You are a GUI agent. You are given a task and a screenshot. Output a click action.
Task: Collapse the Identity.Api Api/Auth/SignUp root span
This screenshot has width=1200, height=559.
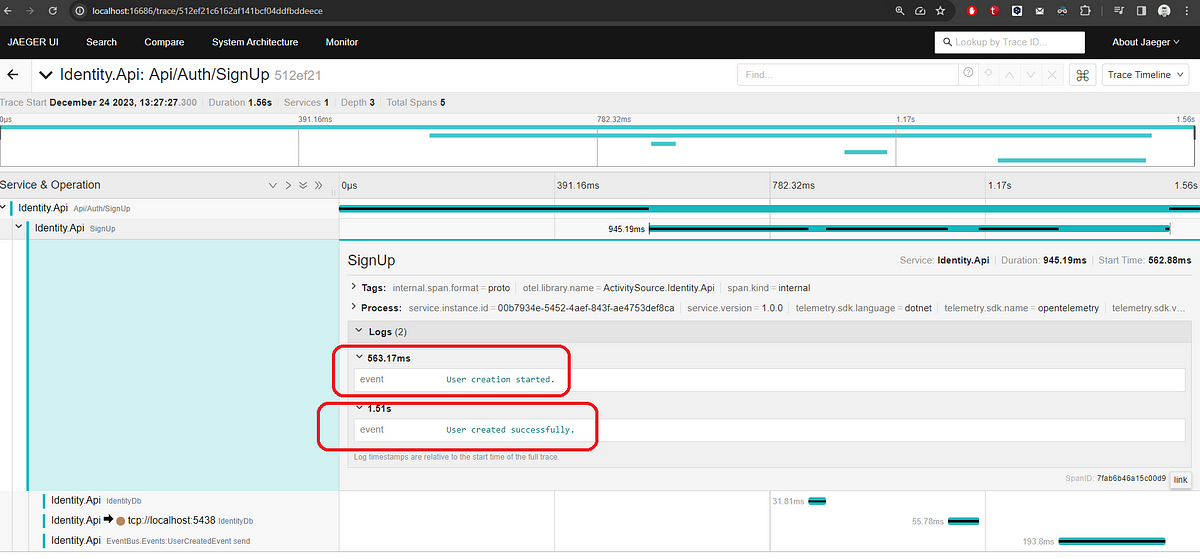click(x=4, y=208)
